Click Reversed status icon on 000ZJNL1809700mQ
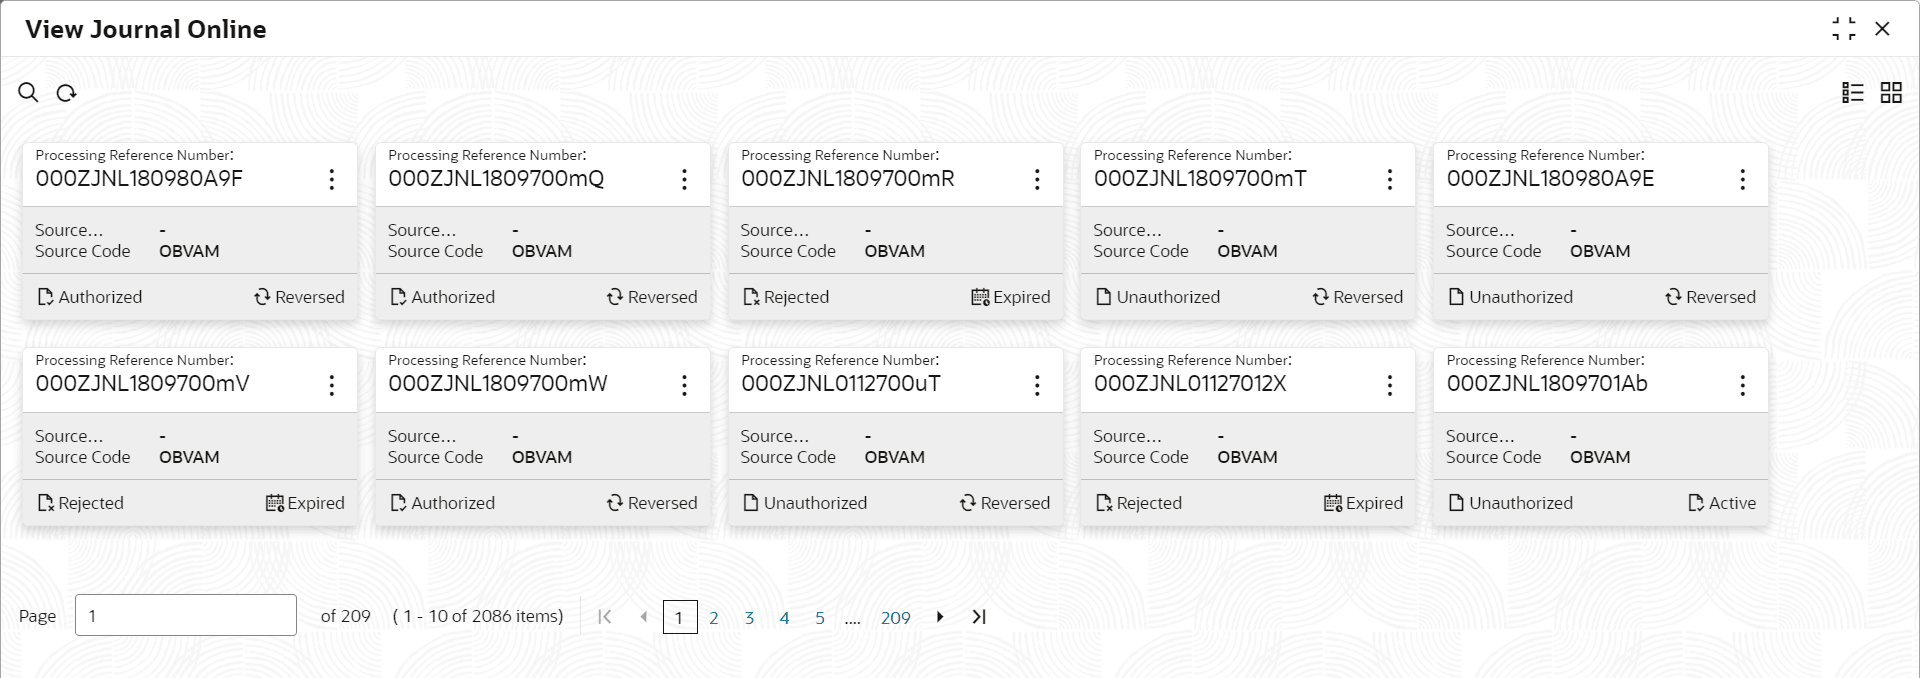 pyautogui.click(x=615, y=297)
